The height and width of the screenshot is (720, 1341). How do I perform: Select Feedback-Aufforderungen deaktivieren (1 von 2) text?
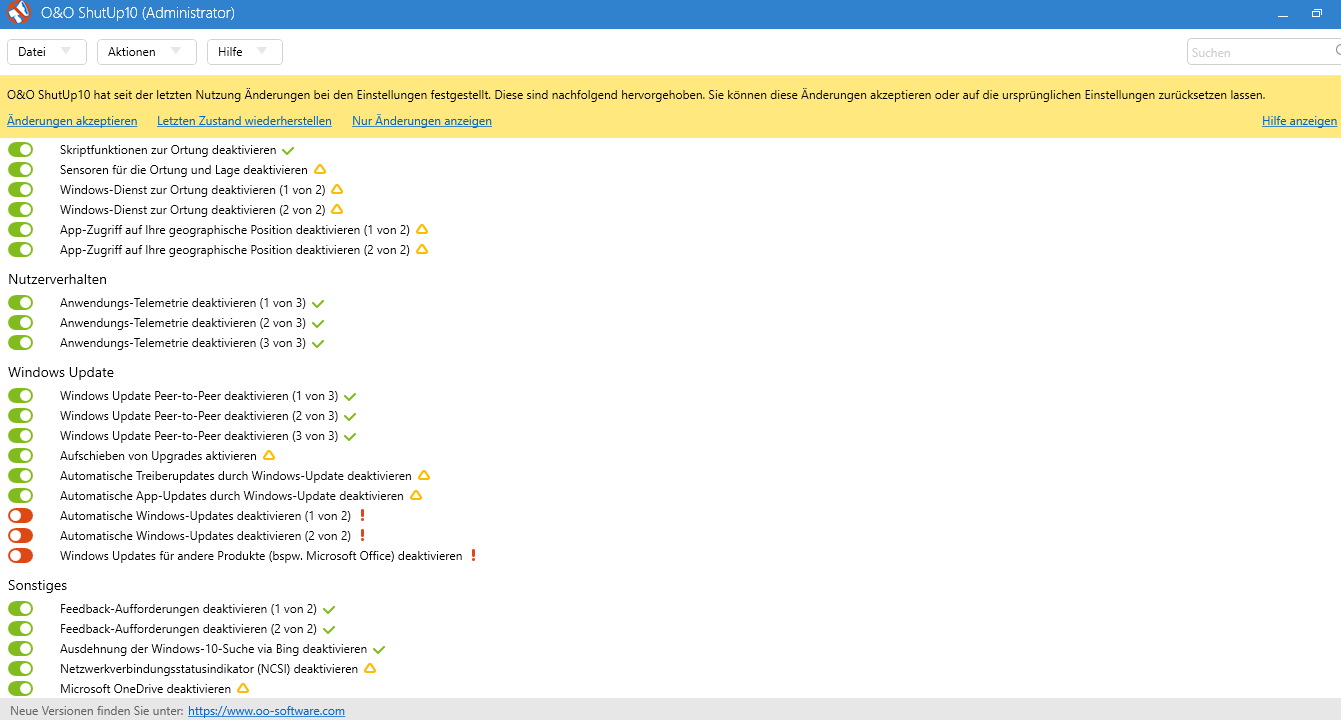coord(188,609)
